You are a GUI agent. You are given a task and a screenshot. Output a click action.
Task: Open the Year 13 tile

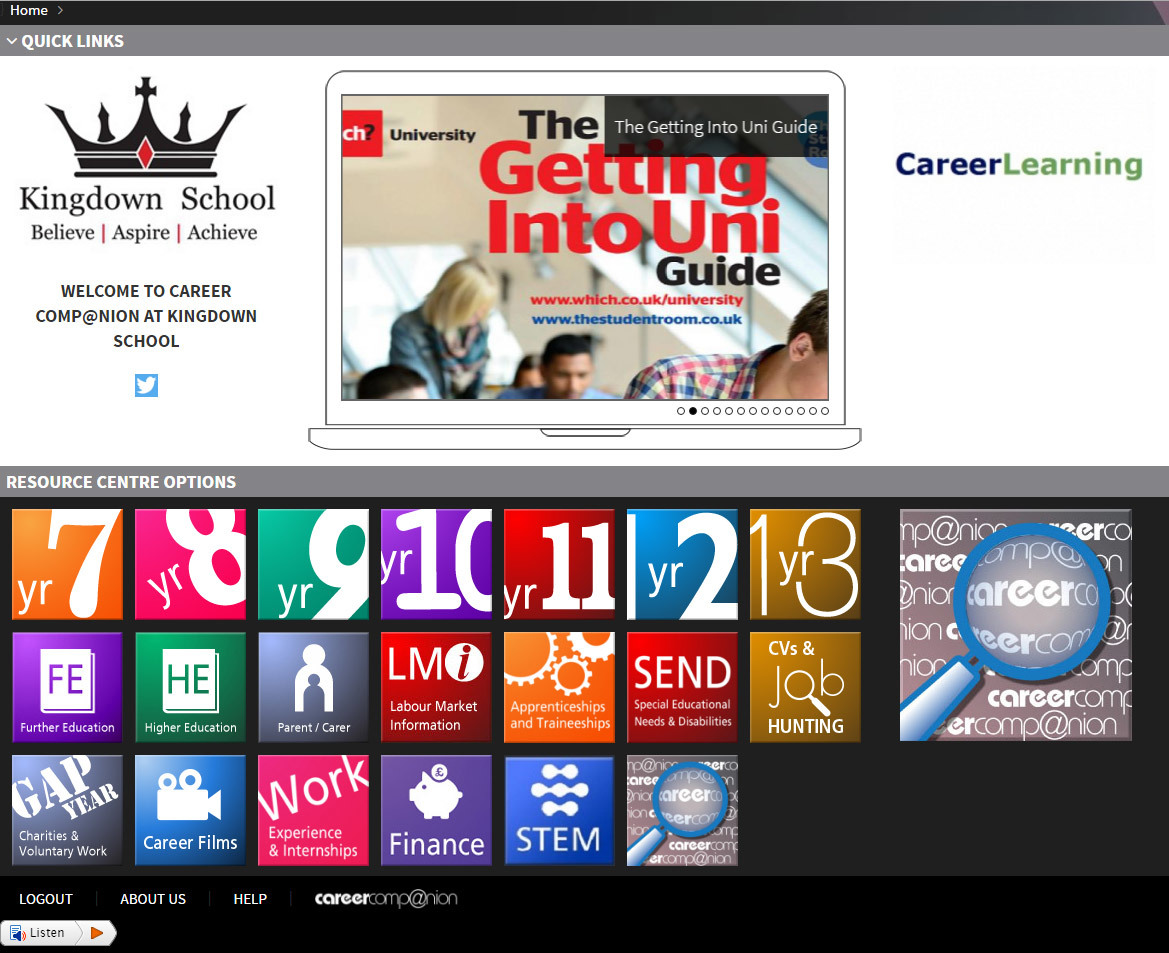[805, 564]
